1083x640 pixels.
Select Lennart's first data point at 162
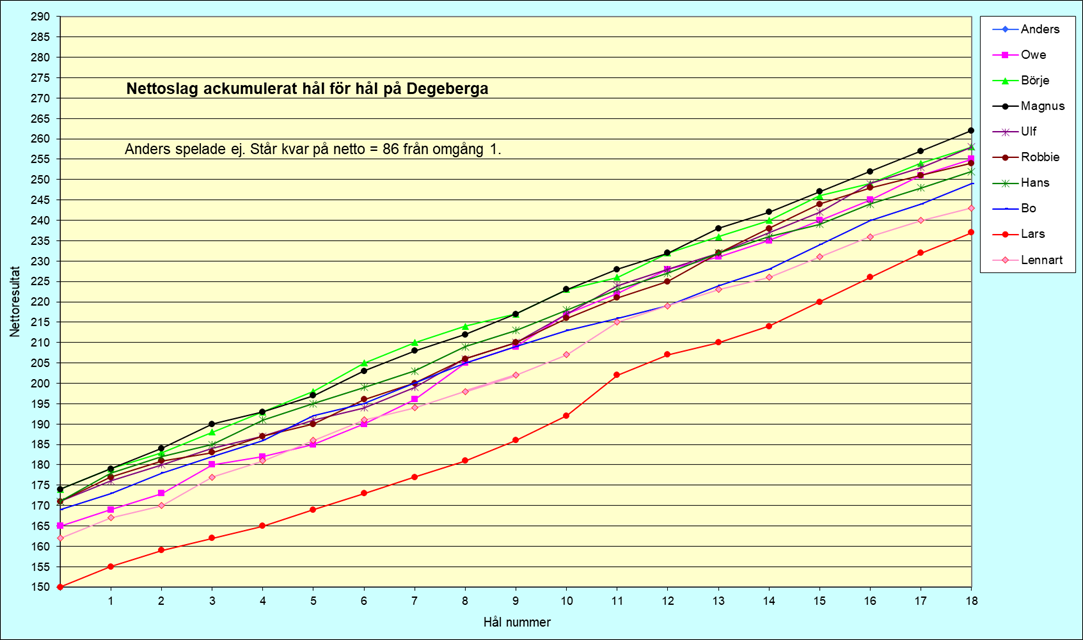60,538
